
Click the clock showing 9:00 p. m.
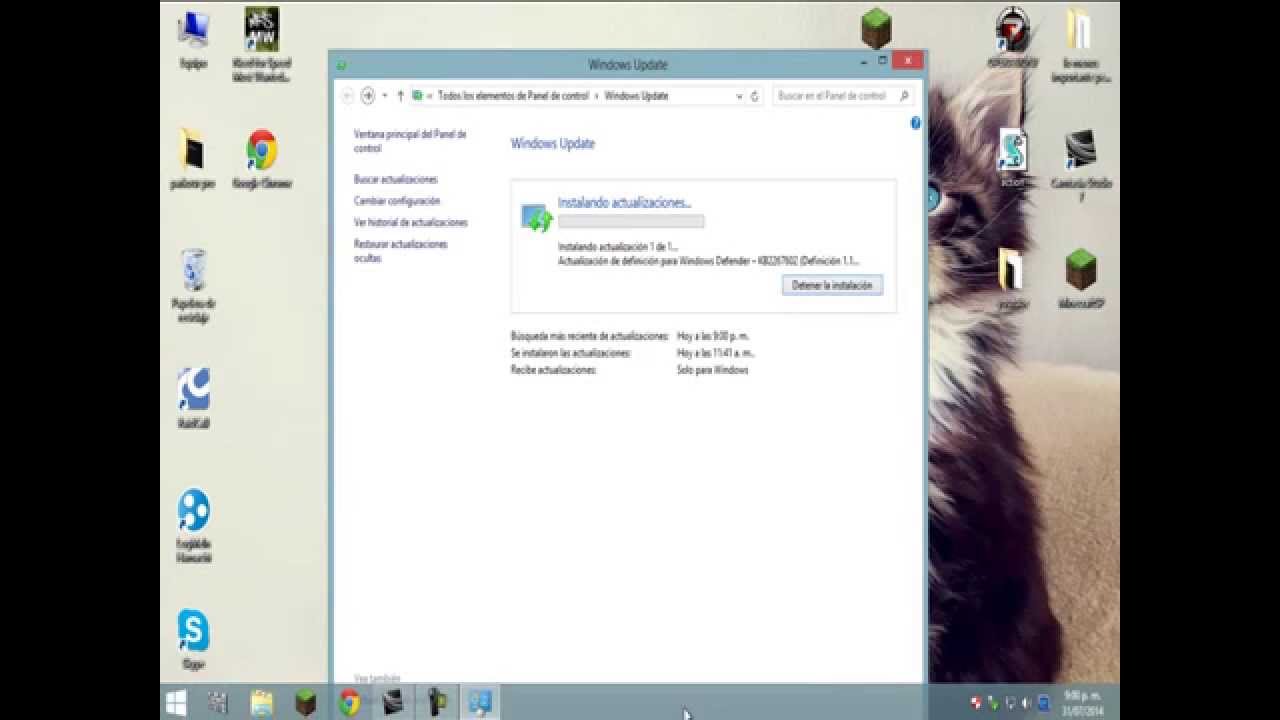[x=1083, y=702]
